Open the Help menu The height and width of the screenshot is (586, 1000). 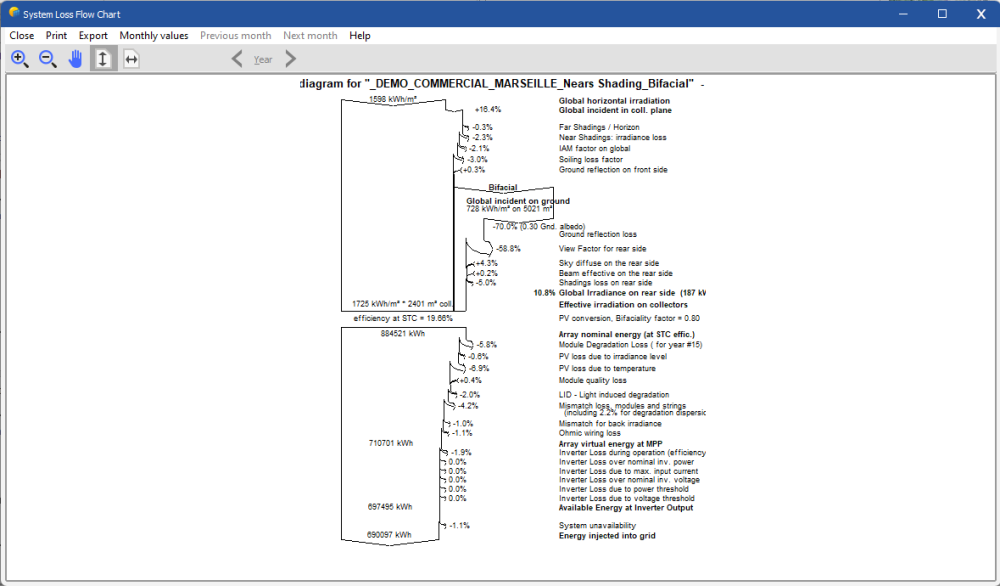360,35
